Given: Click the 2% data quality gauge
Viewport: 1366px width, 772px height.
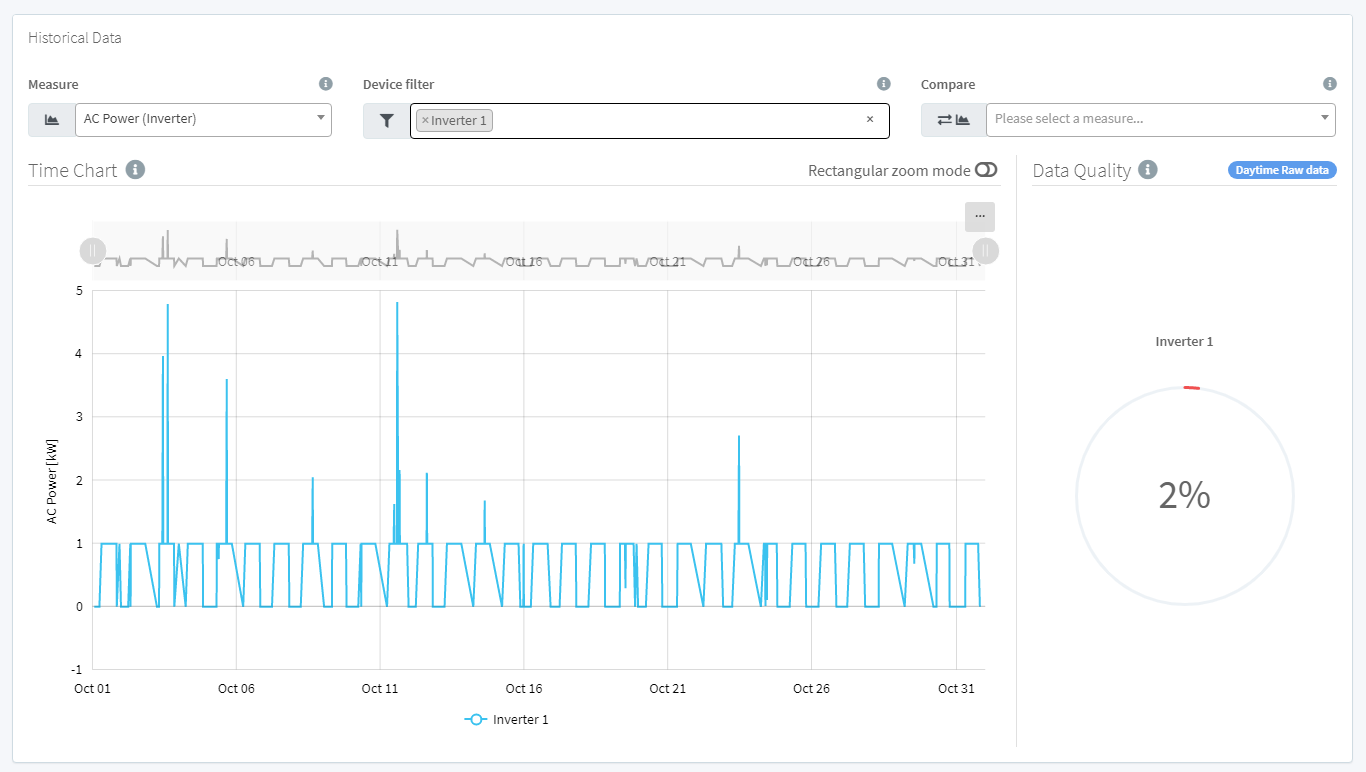Looking at the screenshot, I should [x=1184, y=496].
